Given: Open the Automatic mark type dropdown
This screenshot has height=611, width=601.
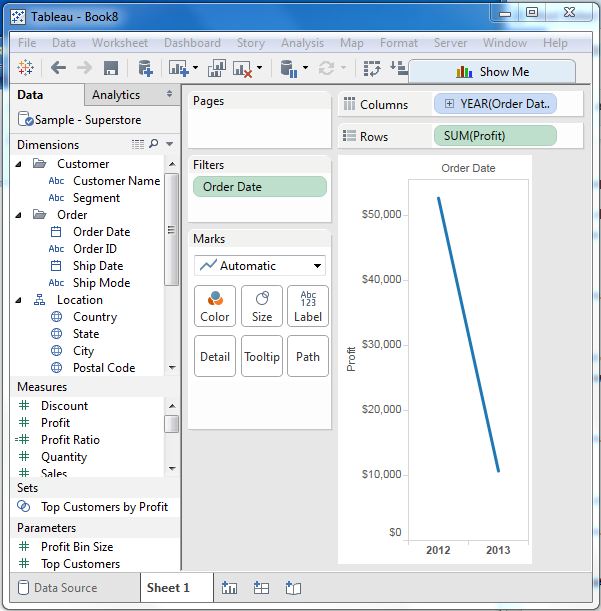Looking at the screenshot, I should (260, 266).
